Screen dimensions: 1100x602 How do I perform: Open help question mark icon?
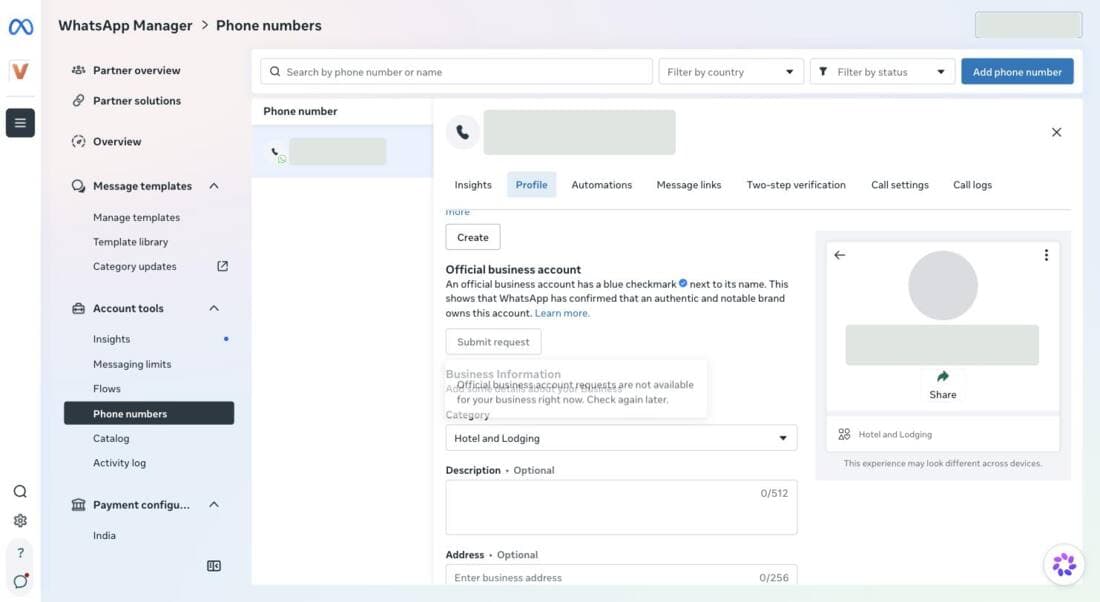[x=20, y=553]
